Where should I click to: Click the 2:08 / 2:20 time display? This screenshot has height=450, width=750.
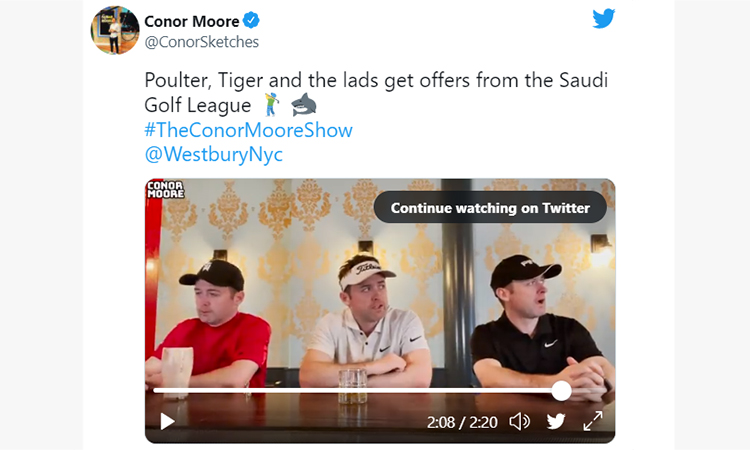(x=462, y=422)
